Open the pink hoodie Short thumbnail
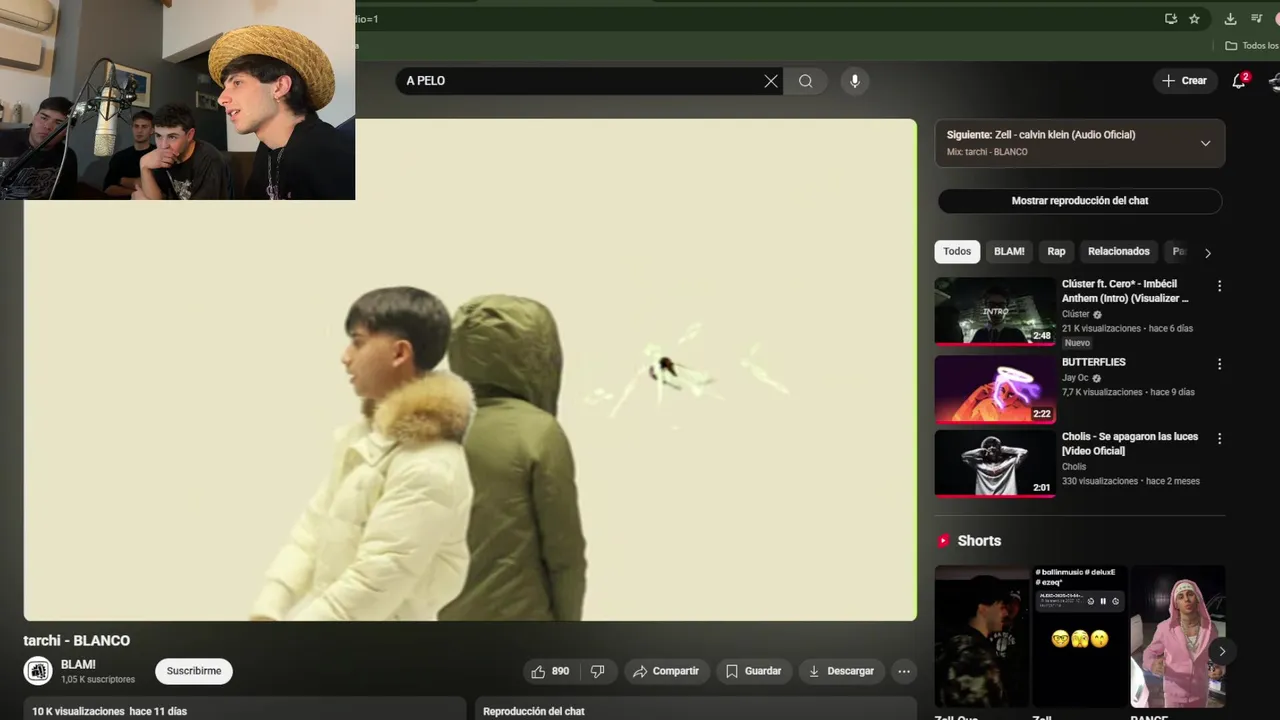1280x720 pixels. tap(1178, 636)
